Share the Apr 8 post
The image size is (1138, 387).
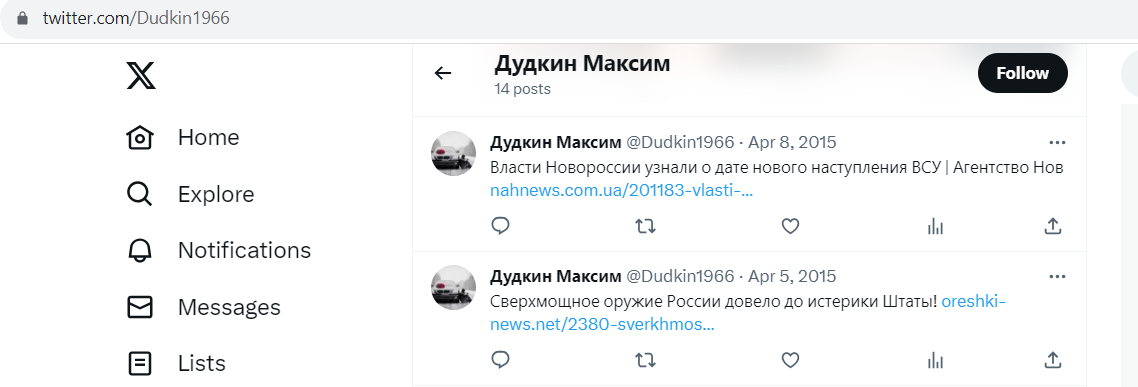click(x=1052, y=226)
